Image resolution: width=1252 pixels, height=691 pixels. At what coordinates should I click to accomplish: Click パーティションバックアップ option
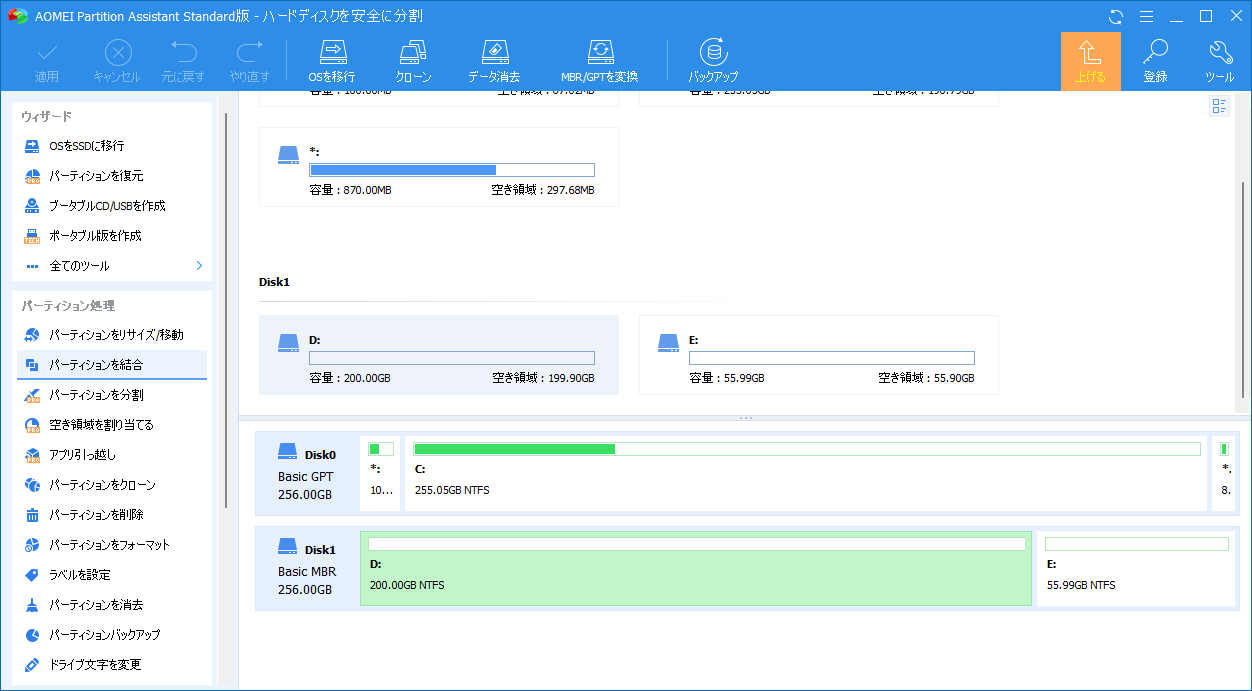[113, 635]
